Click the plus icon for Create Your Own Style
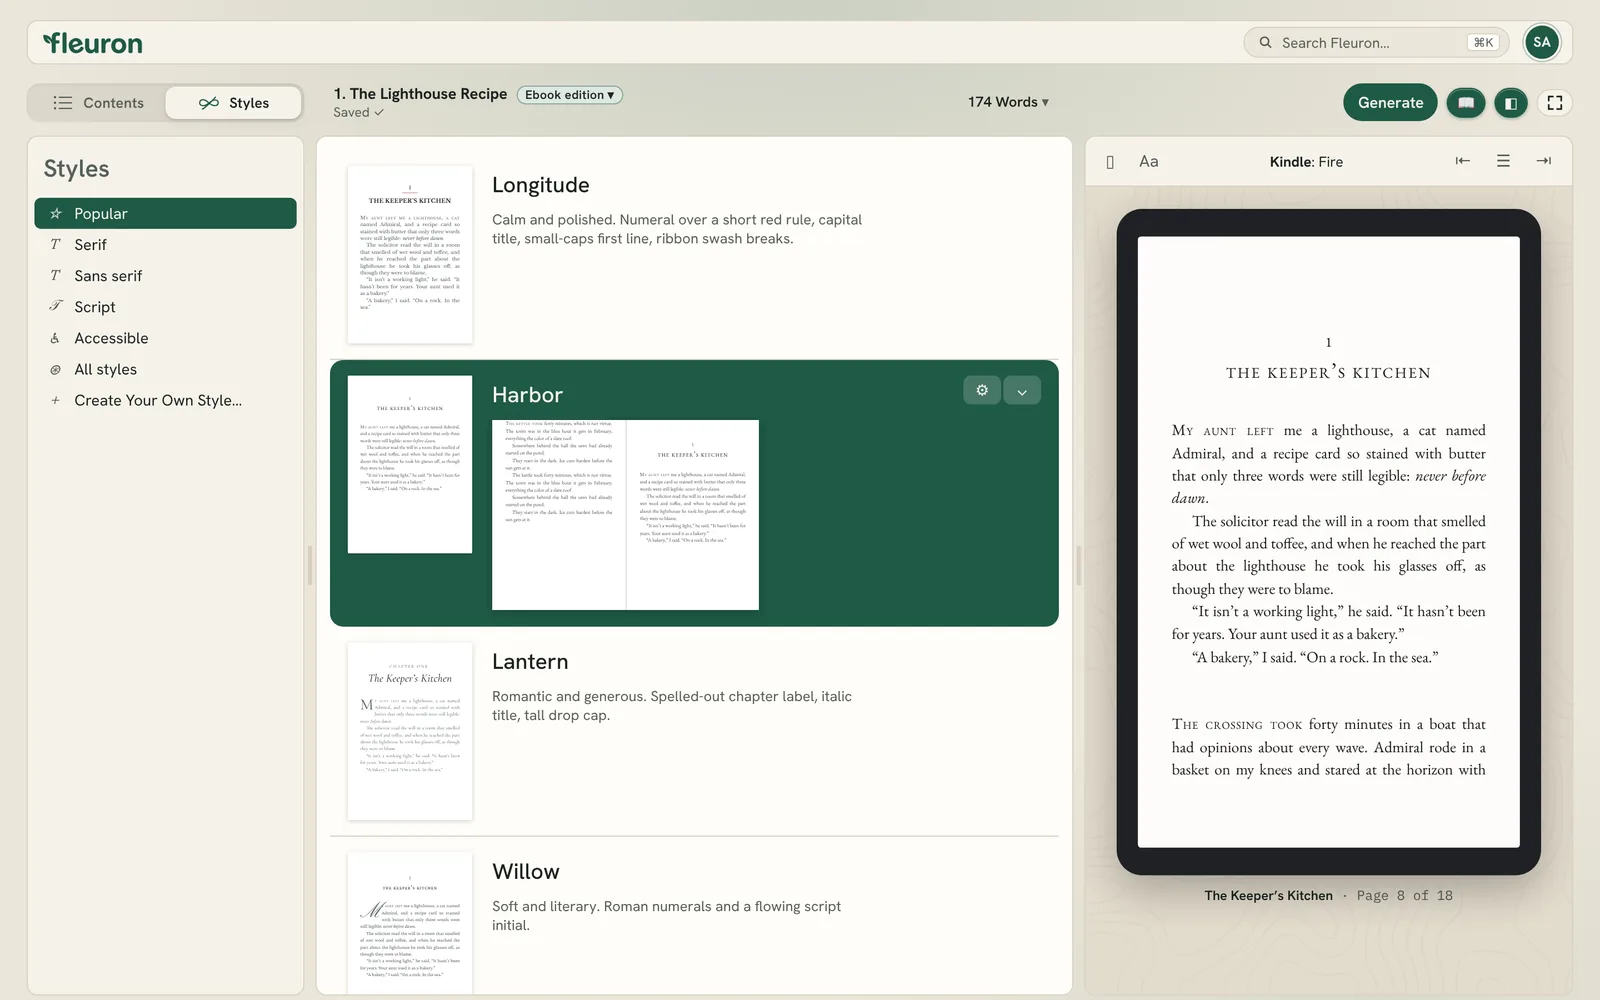The height and width of the screenshot is (1000, 1600). (55, 400)
